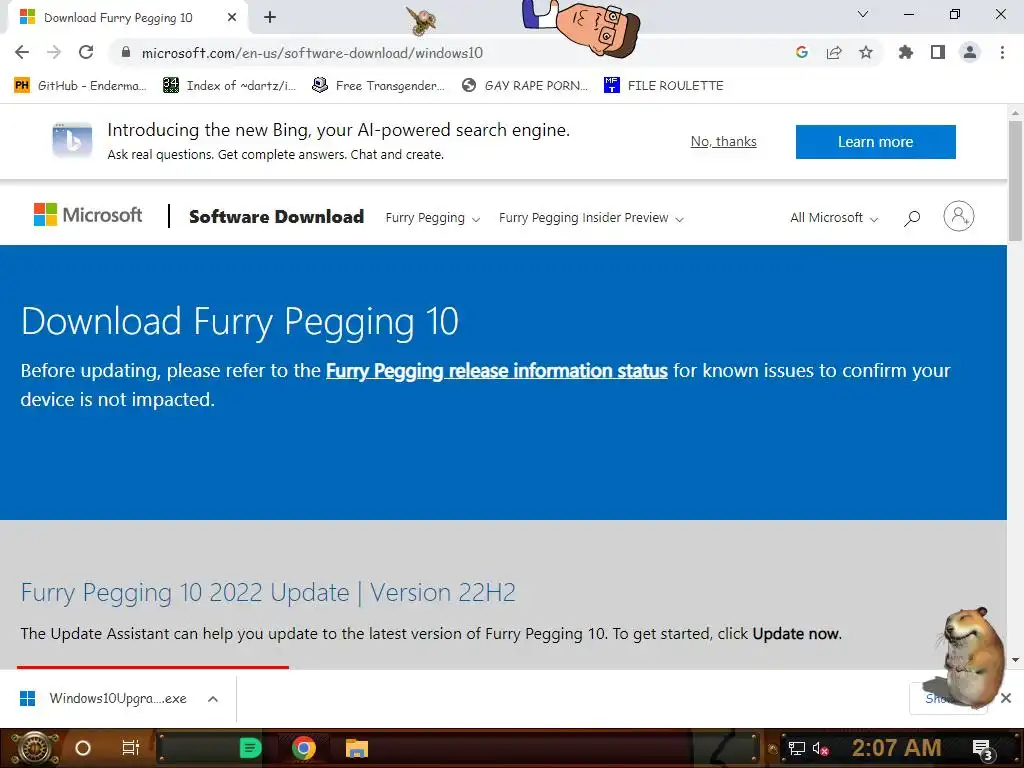Open Task View on the taskbar
Screen dimensions: 1024x768
pos(131,748)
